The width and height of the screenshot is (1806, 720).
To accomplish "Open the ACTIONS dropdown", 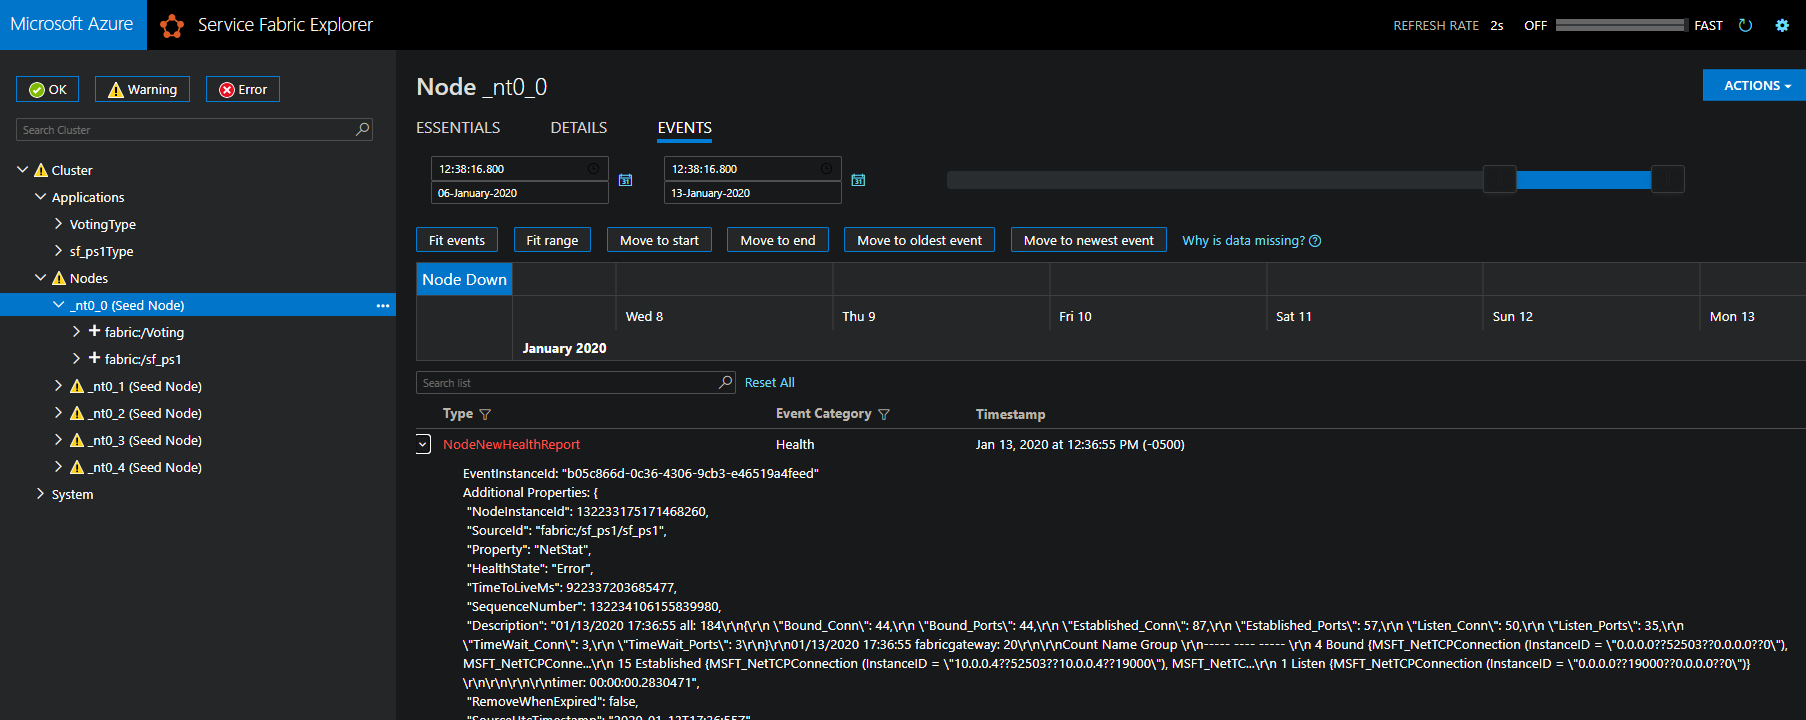I will pos(1754,85).
